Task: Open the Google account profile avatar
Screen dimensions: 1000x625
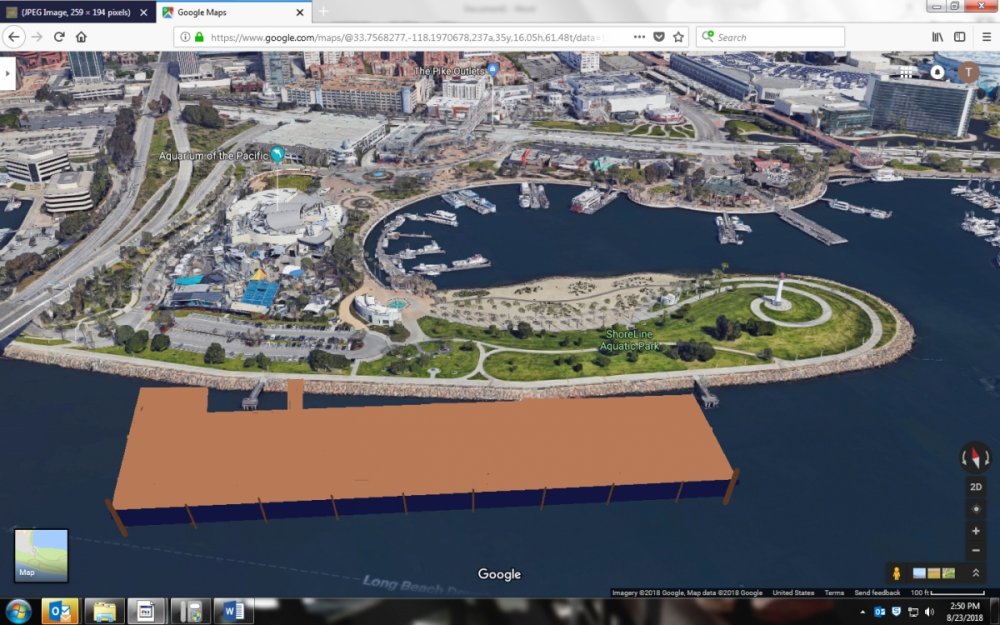Action: [967, 72]
